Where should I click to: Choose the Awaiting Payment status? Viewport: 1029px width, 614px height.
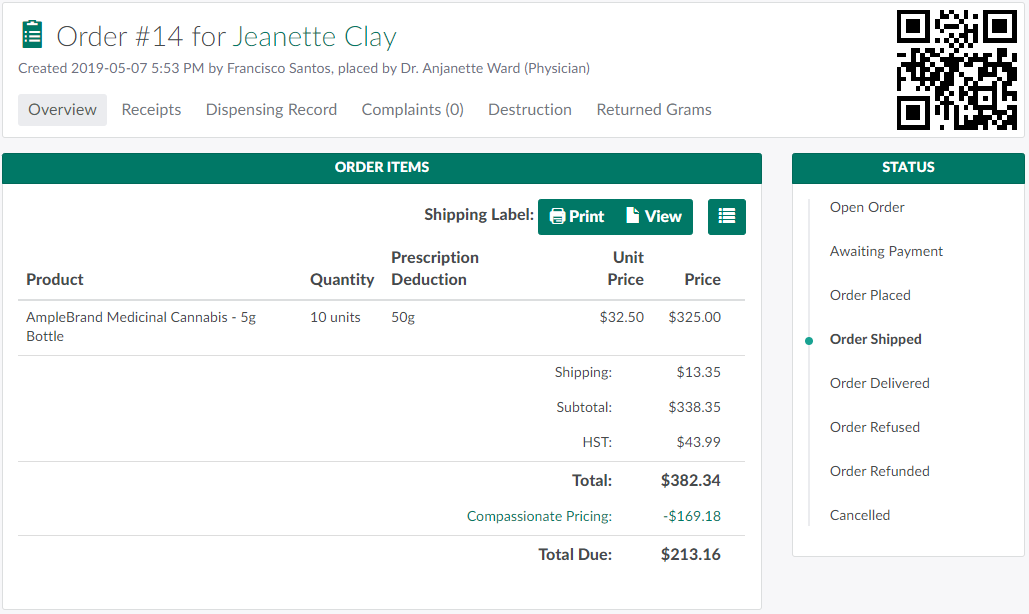click(x=886, y=251)
